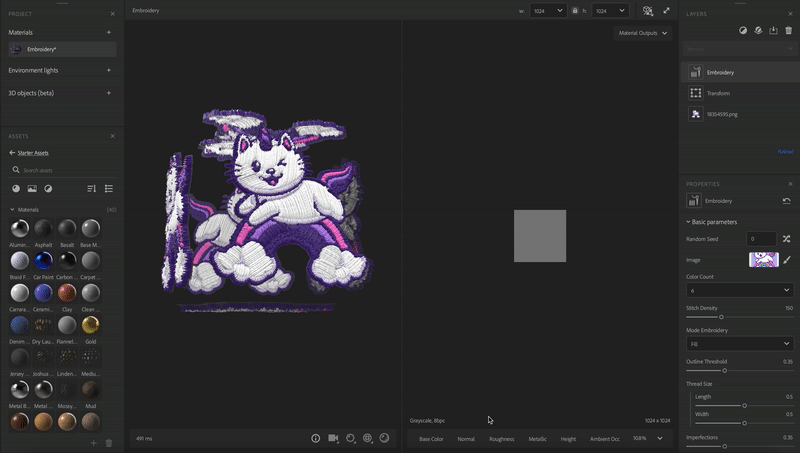Image resolution: width=800 pixels, height=453 pixels.
Task: Delete the selected layer with trash
Action: coord(789,31)
